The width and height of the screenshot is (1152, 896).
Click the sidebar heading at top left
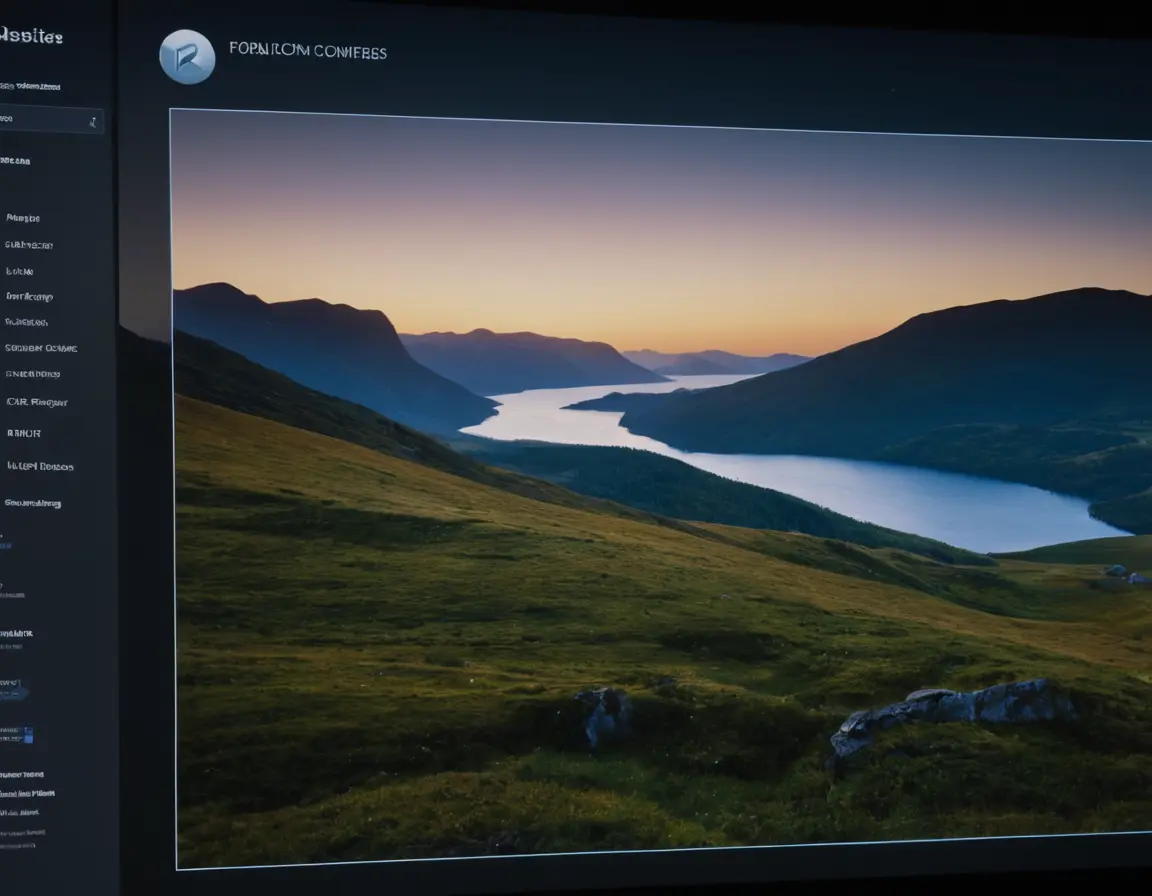(31, 36)
